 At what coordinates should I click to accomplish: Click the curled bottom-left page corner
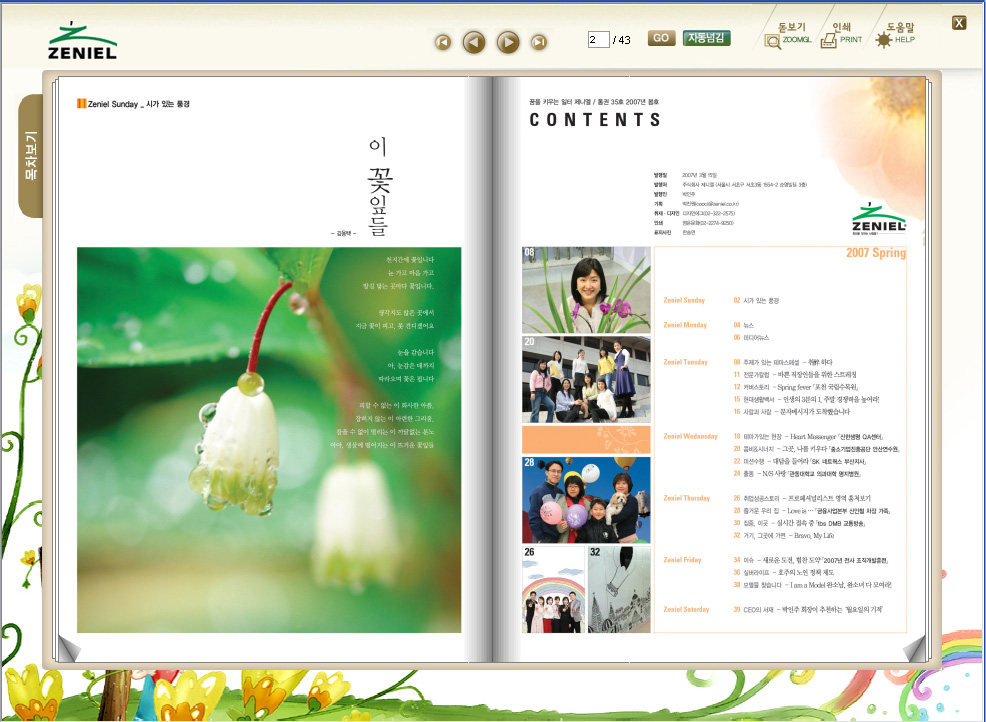click(70, 650)
